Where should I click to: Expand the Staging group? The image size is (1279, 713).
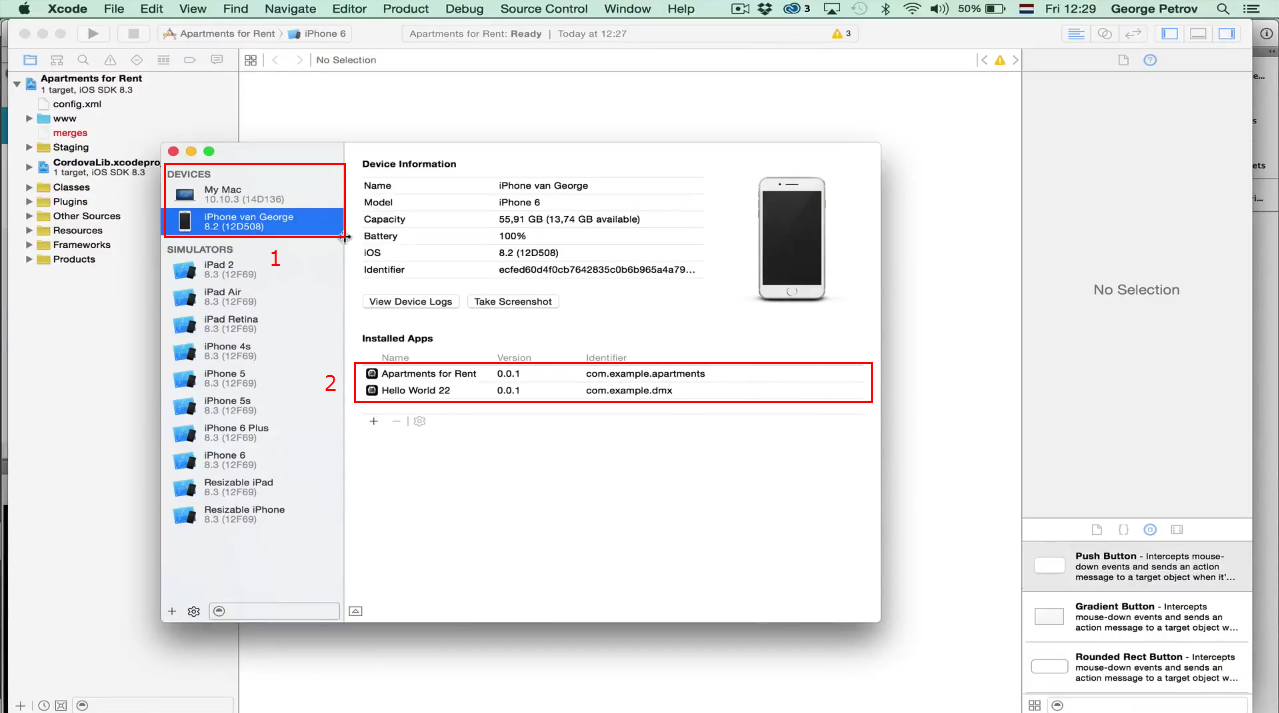(x=30, y=147)
